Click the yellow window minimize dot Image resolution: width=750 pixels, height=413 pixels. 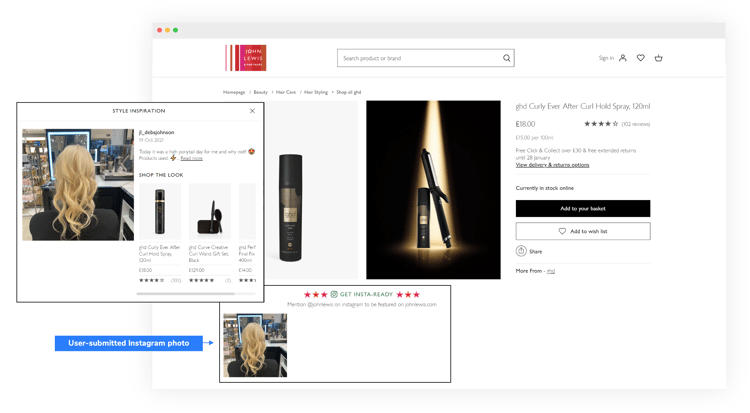tap(167, 30)
